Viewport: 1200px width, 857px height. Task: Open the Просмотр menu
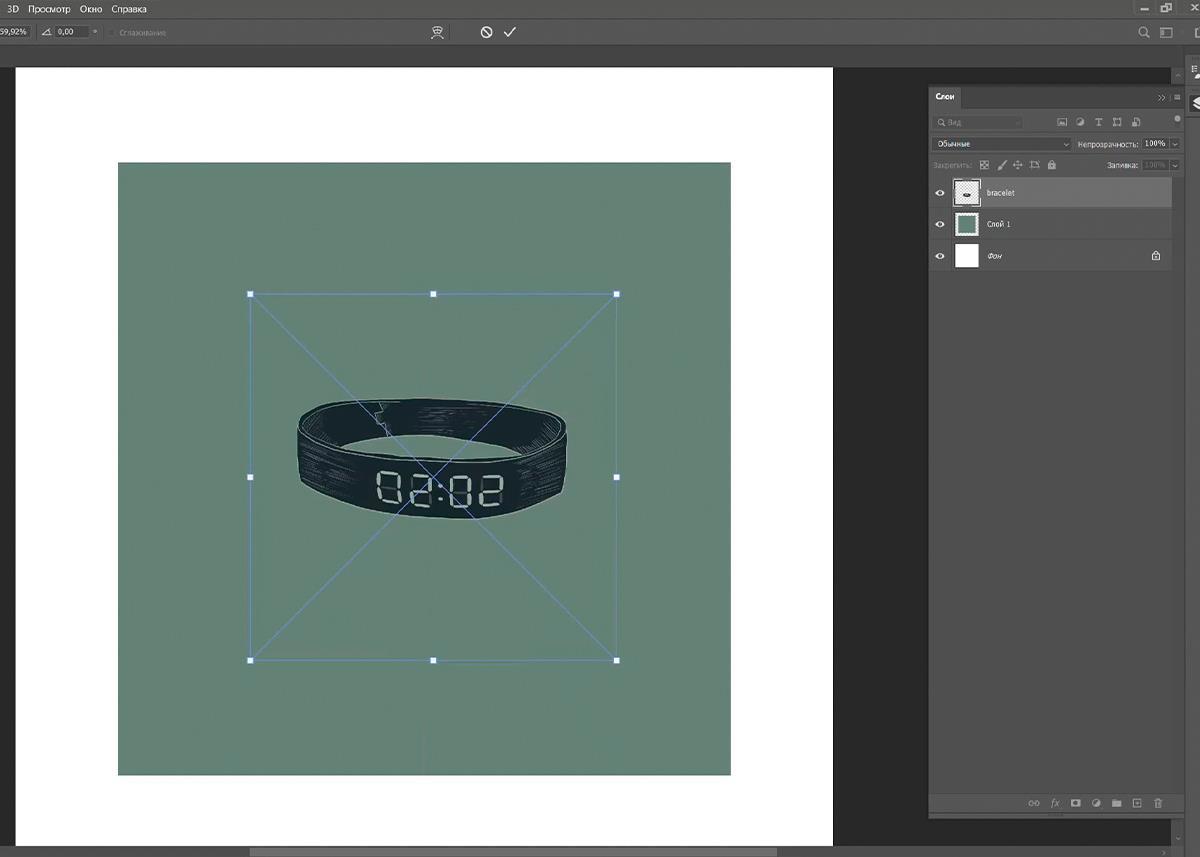pos(49,9)
